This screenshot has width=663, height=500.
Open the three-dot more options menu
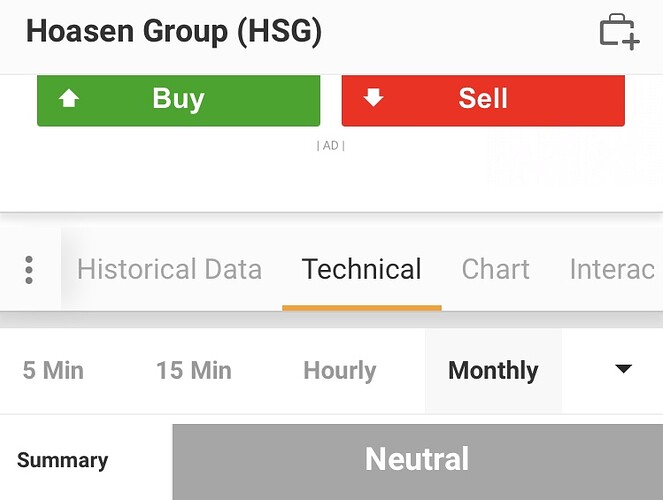29,270
